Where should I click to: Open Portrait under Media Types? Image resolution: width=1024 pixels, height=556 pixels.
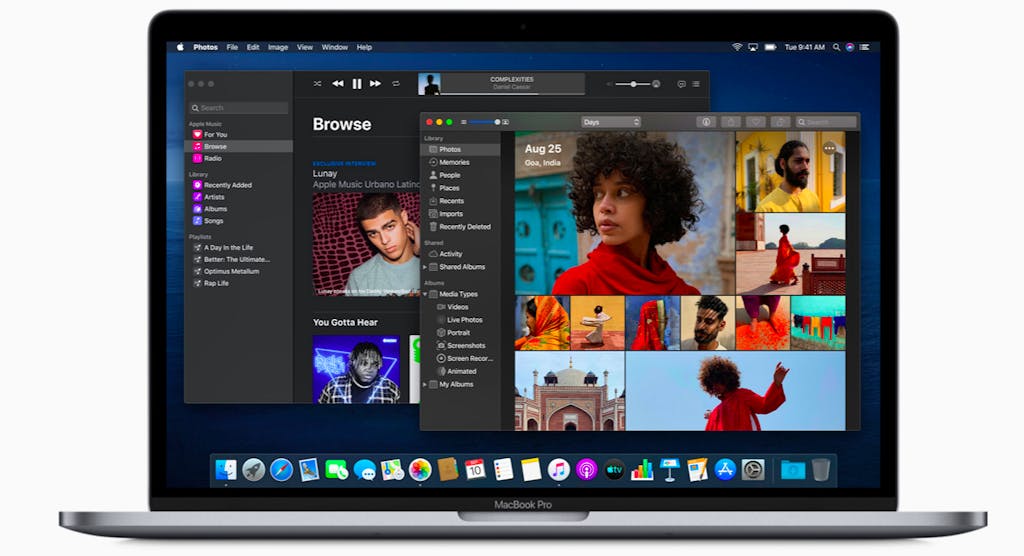(453, 333)
